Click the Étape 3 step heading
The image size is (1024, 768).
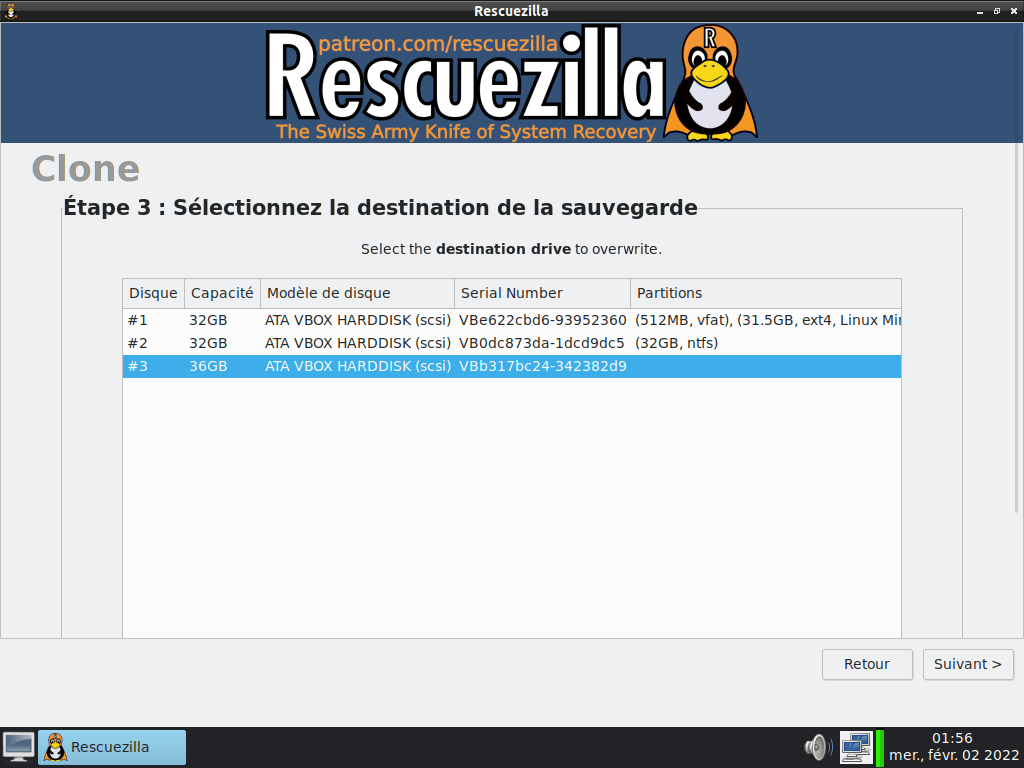pyautogui.click(x=381, y=208)
